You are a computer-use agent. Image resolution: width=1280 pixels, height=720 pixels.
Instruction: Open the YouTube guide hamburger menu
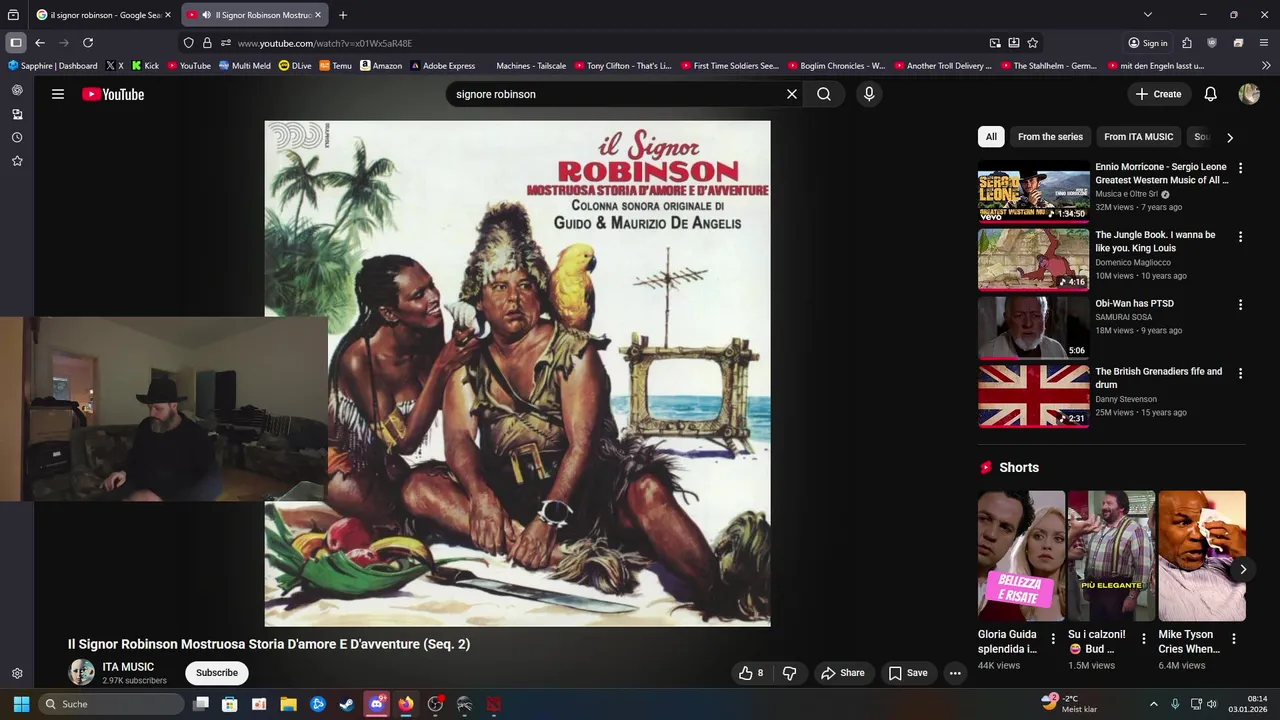(58, 94)
